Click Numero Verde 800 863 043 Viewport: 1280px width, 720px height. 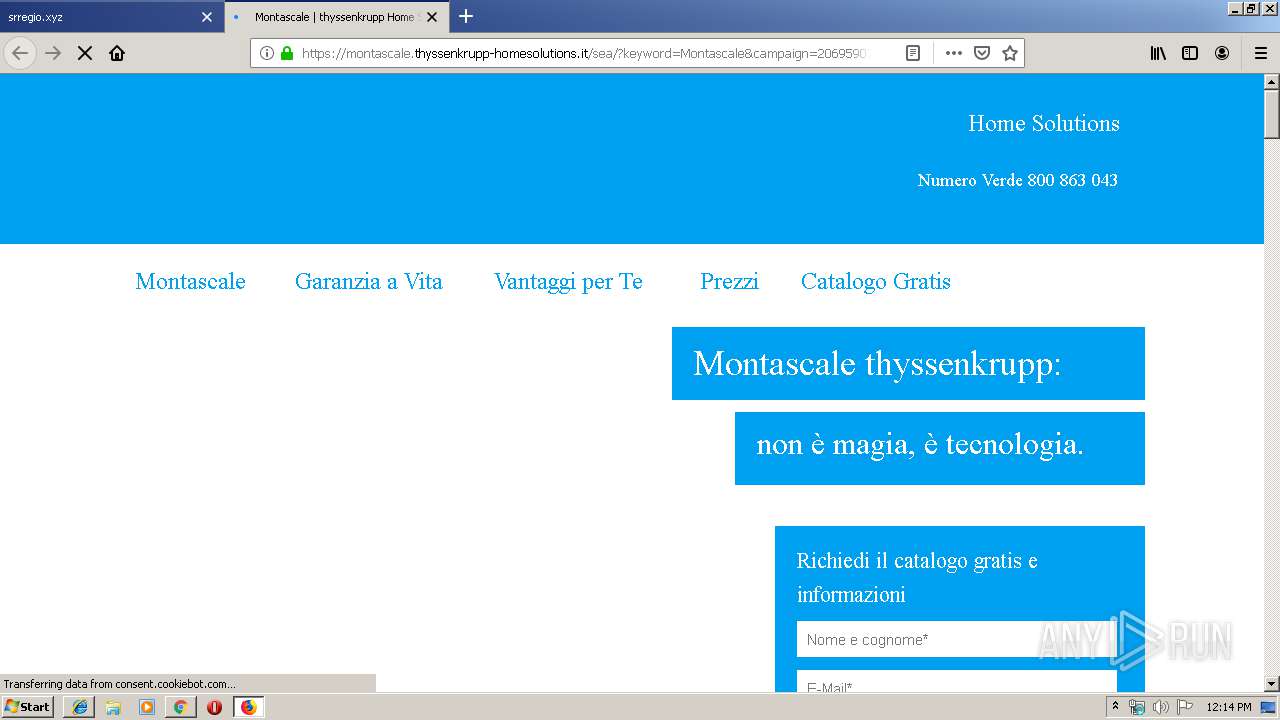[1017, 180]
